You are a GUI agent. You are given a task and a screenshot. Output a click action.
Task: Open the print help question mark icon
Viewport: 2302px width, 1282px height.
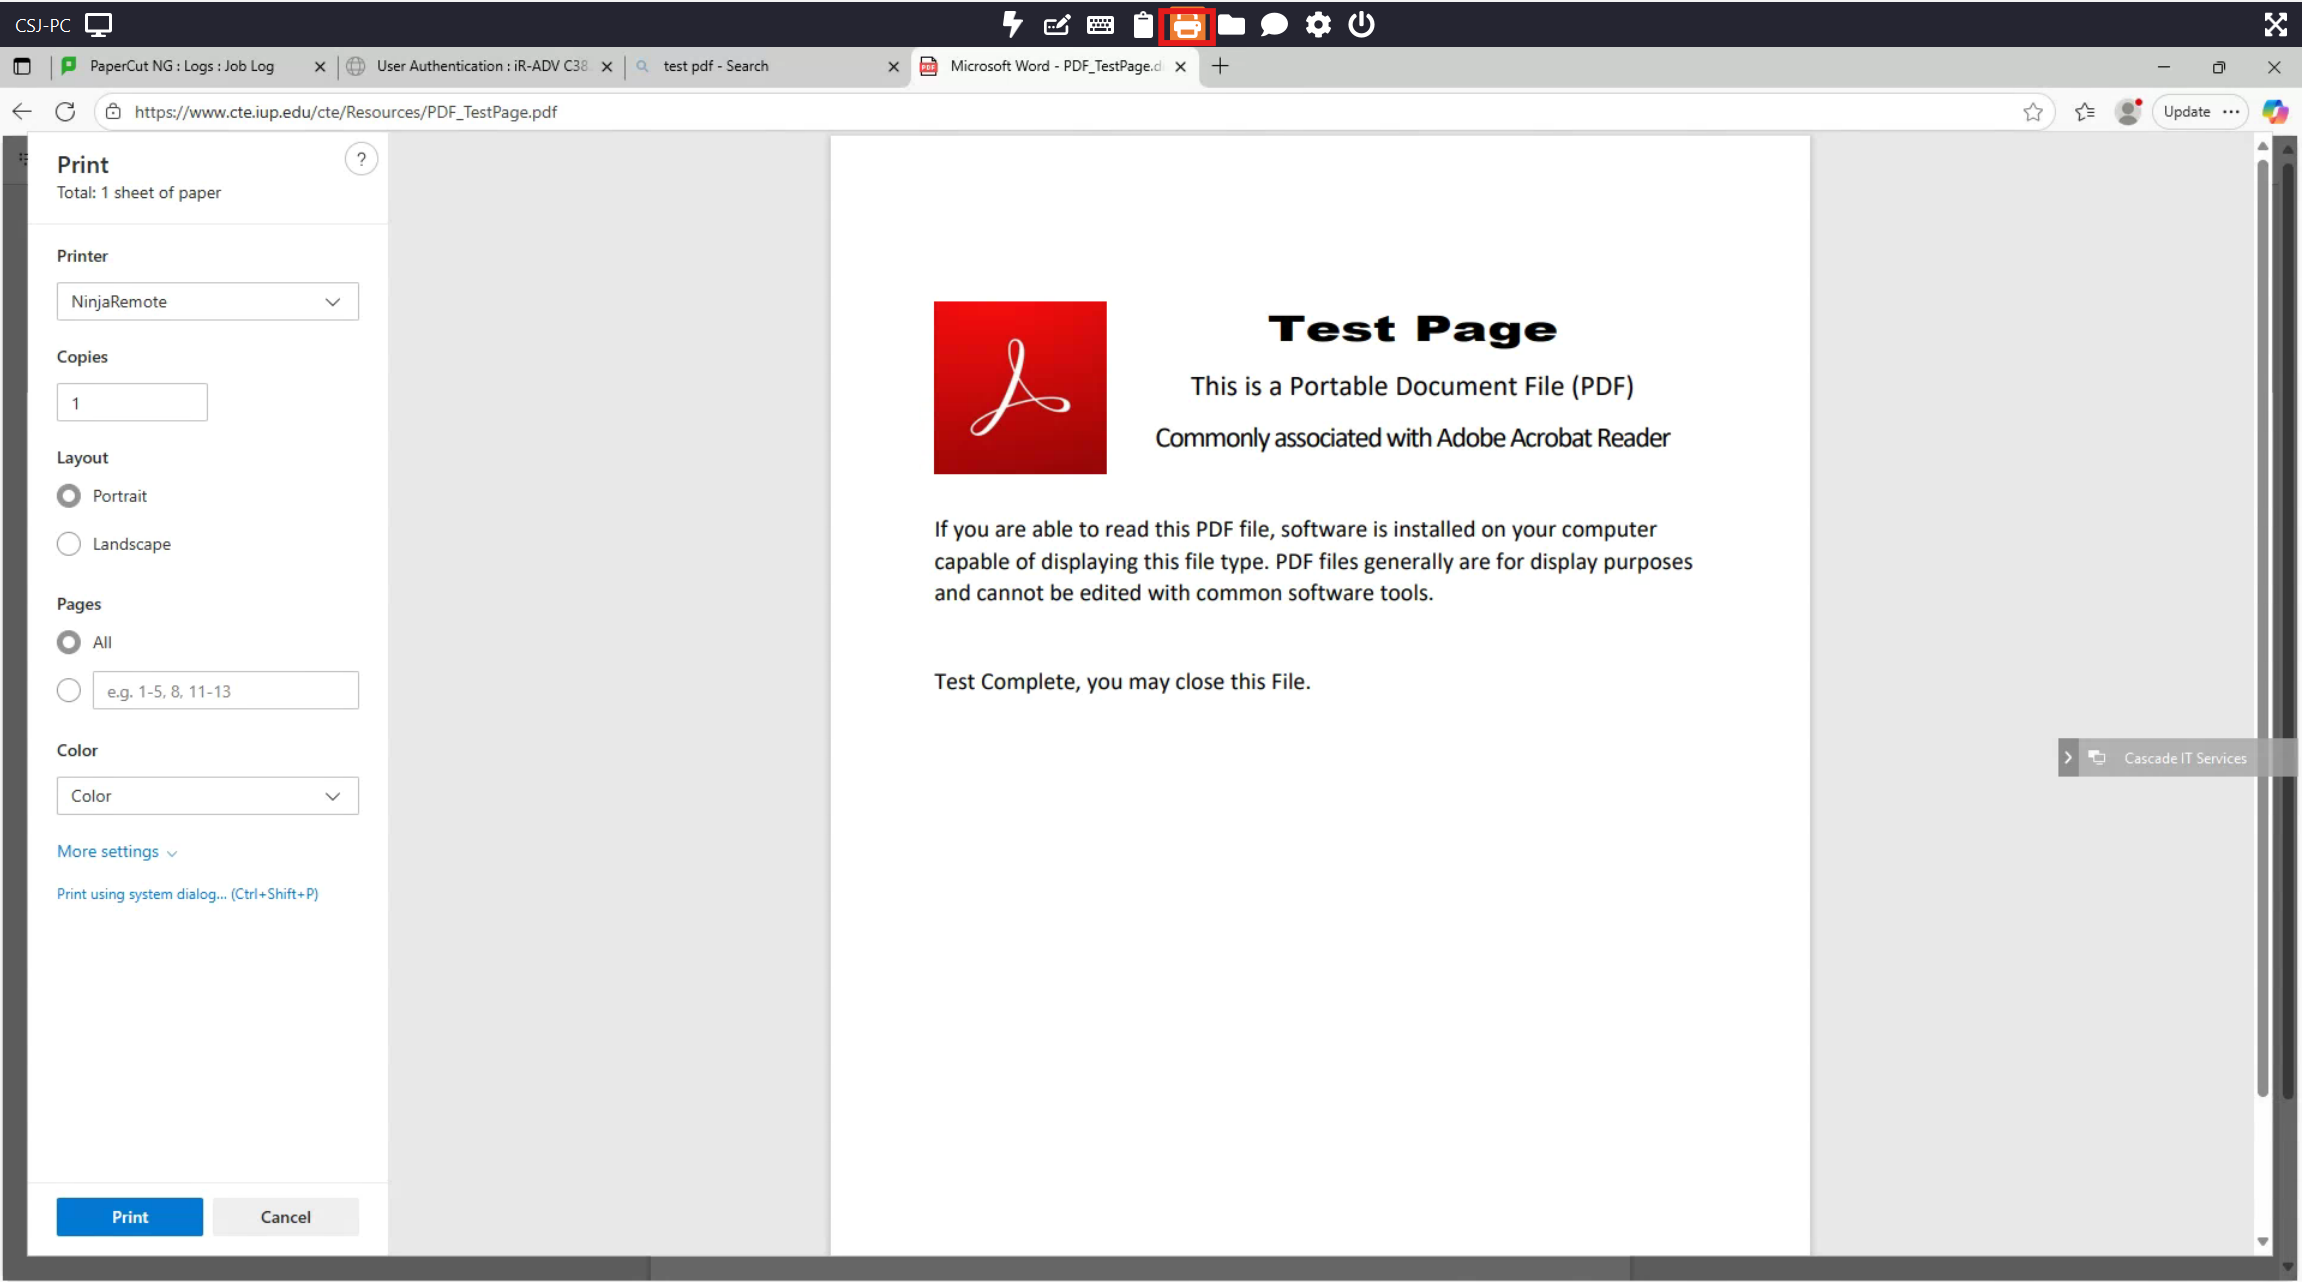point(361,159)
